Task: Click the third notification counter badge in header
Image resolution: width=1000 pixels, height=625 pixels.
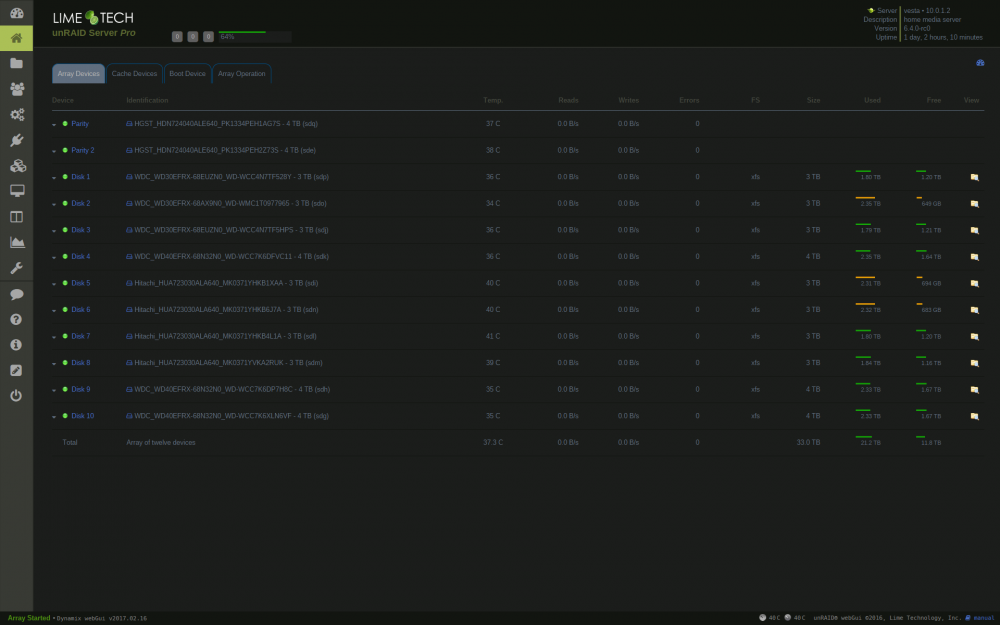Action: tap(208, 37)
